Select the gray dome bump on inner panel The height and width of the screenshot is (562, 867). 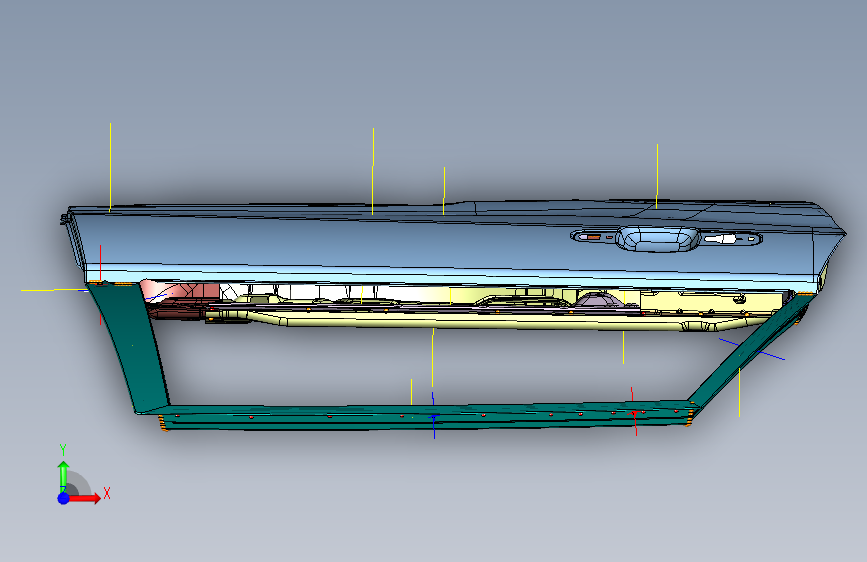[x=596, y=299]
